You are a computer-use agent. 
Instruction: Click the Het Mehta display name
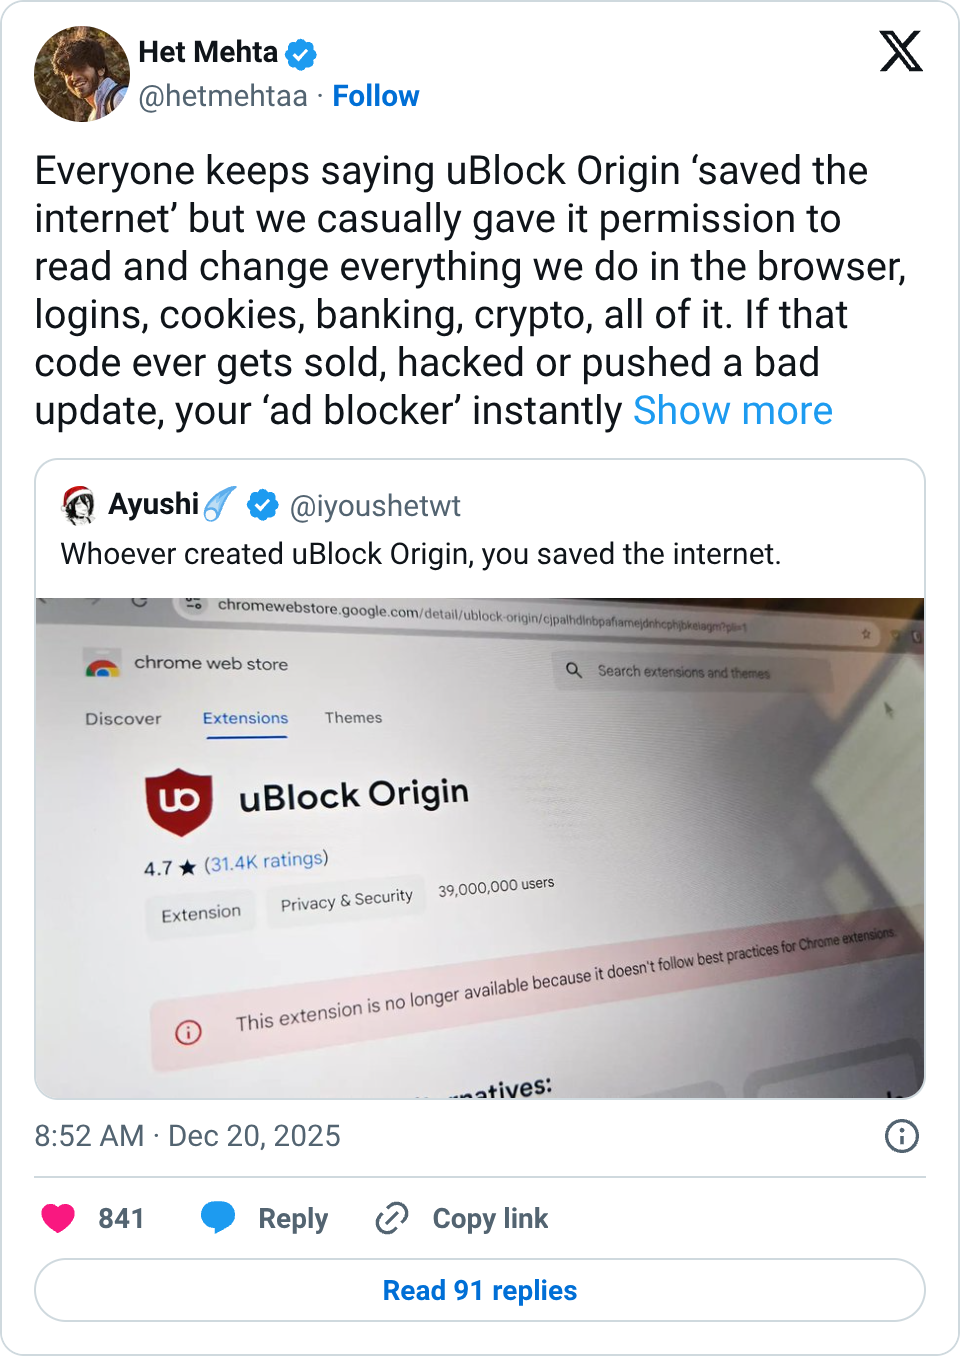[208, 52]
